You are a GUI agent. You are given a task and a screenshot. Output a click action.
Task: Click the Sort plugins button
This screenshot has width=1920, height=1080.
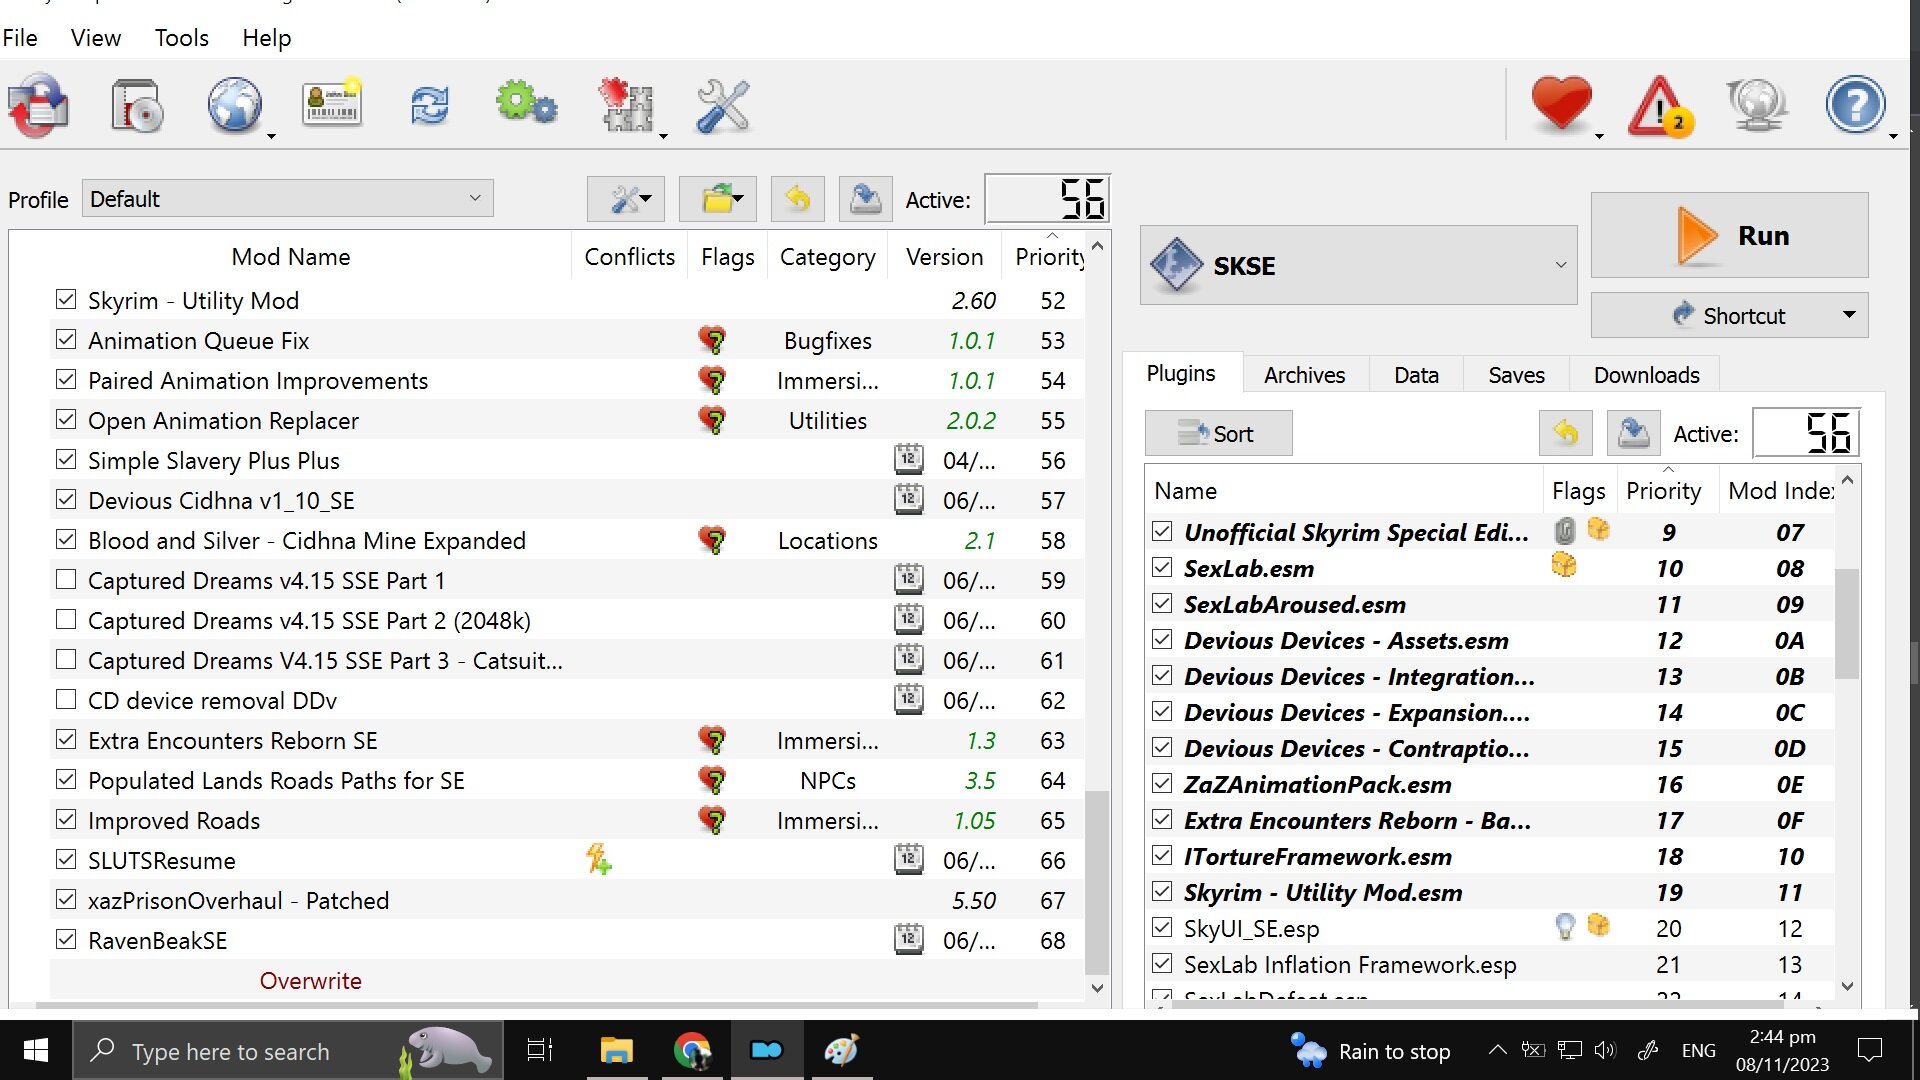1218,433
